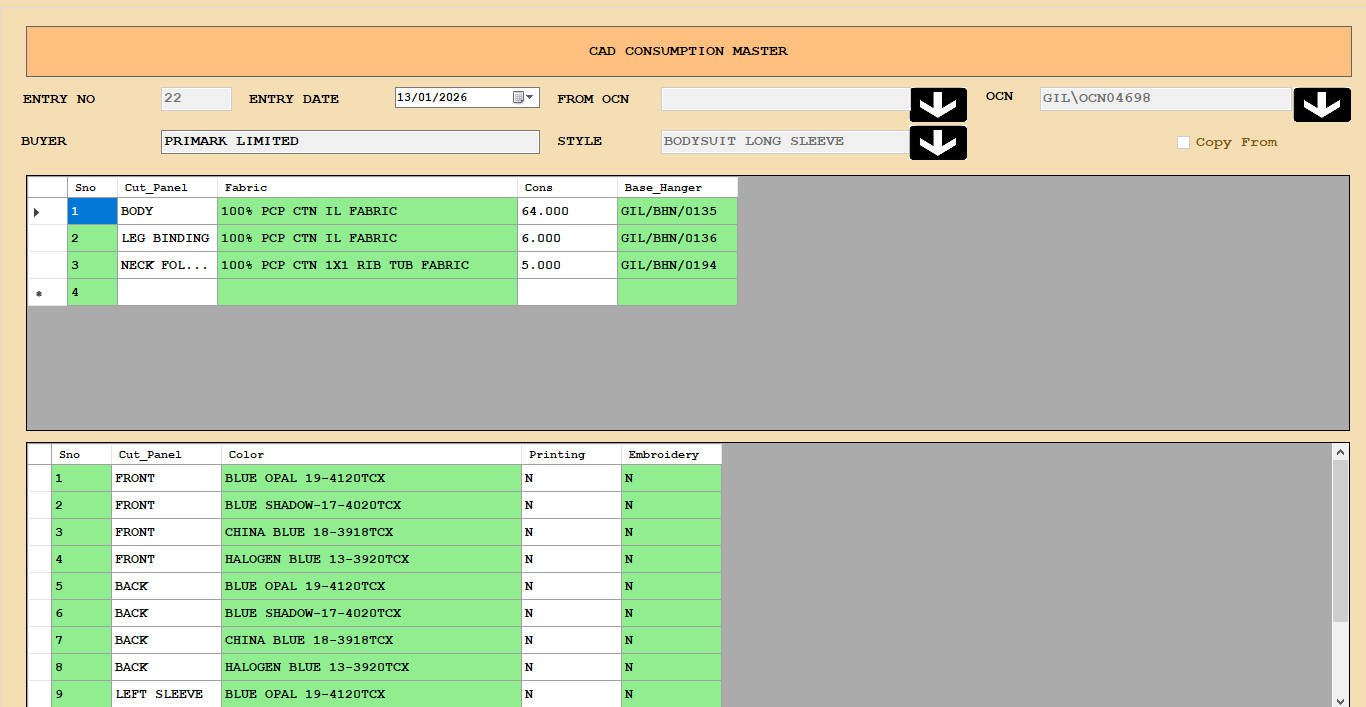Click the down-arrow button beside From OCN
This screenshot has height=707, width=1366.
pos(938,105)
